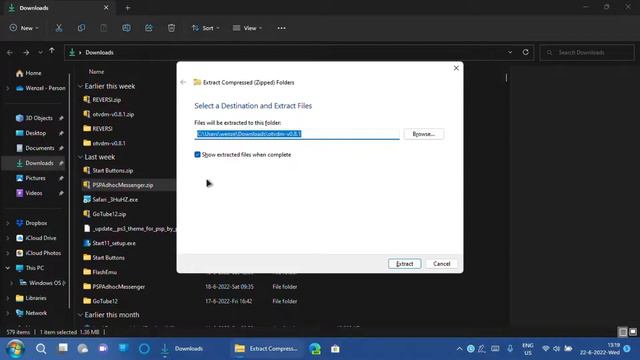640x360 pixels.
Task: Open the New dropdown menu
Action: click(24, 28)
